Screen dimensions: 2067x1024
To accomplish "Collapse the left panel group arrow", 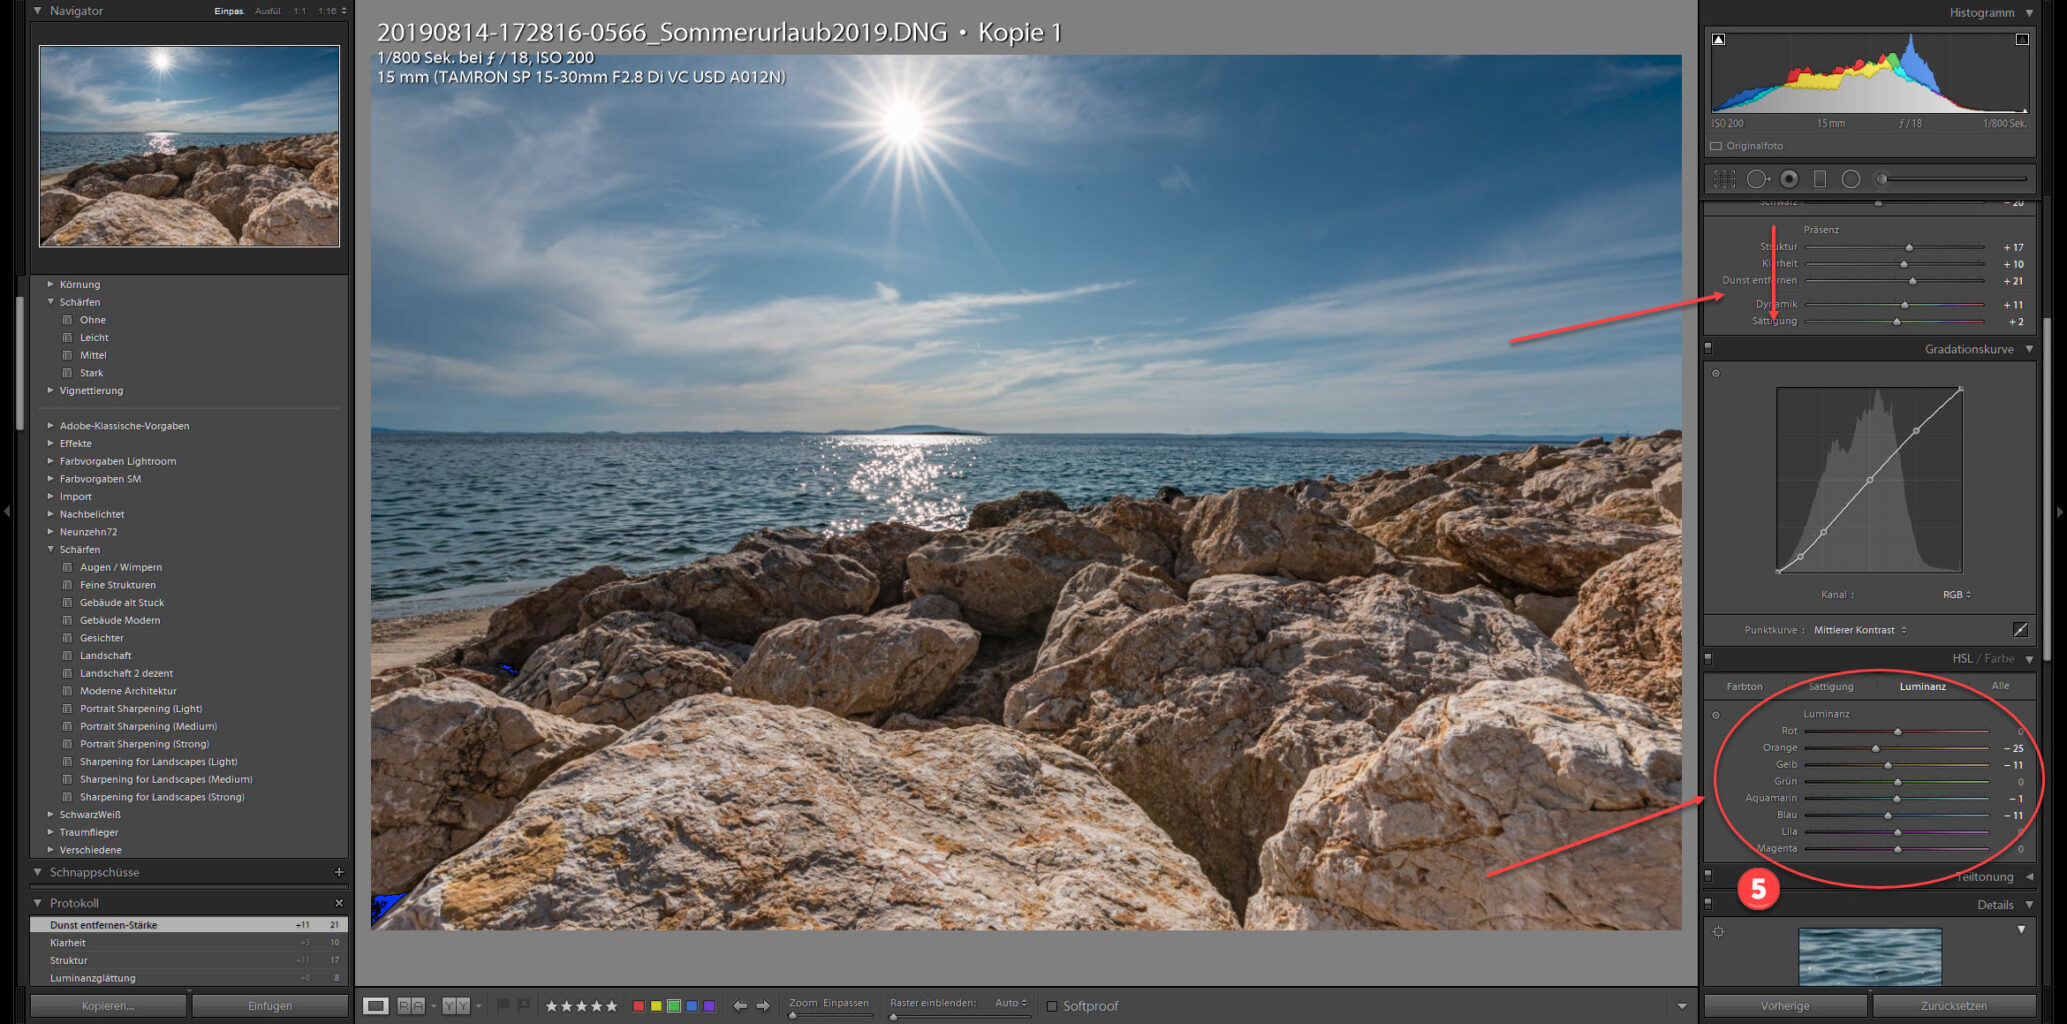I will [7, 511].
